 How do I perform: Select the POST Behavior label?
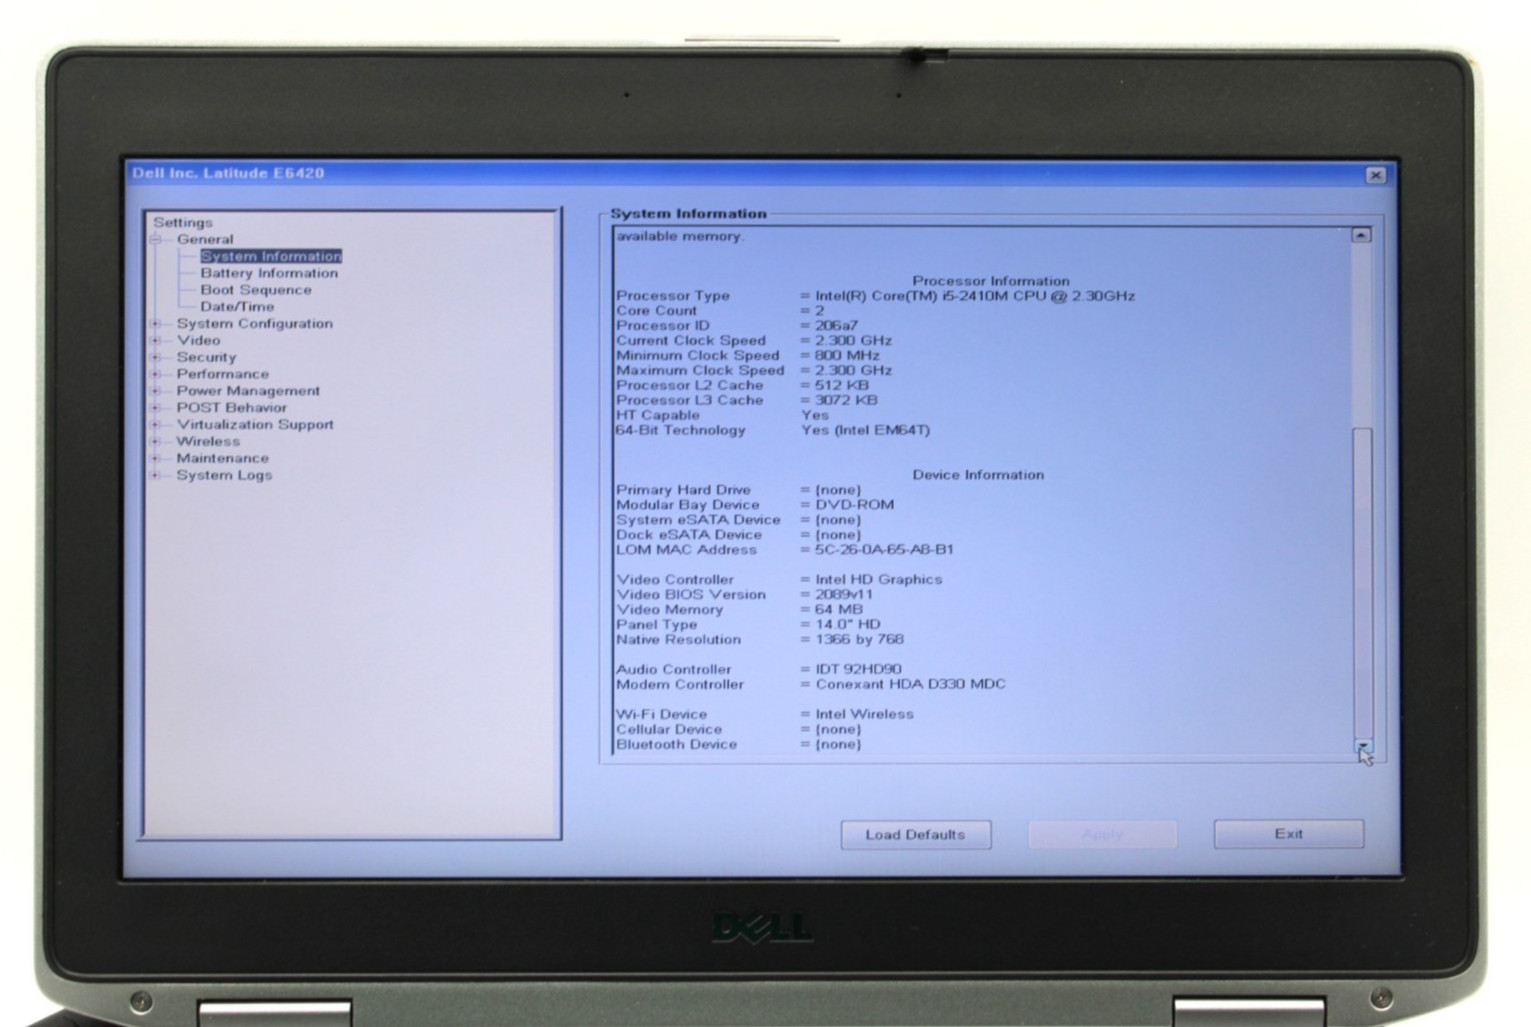click(232, 408)
